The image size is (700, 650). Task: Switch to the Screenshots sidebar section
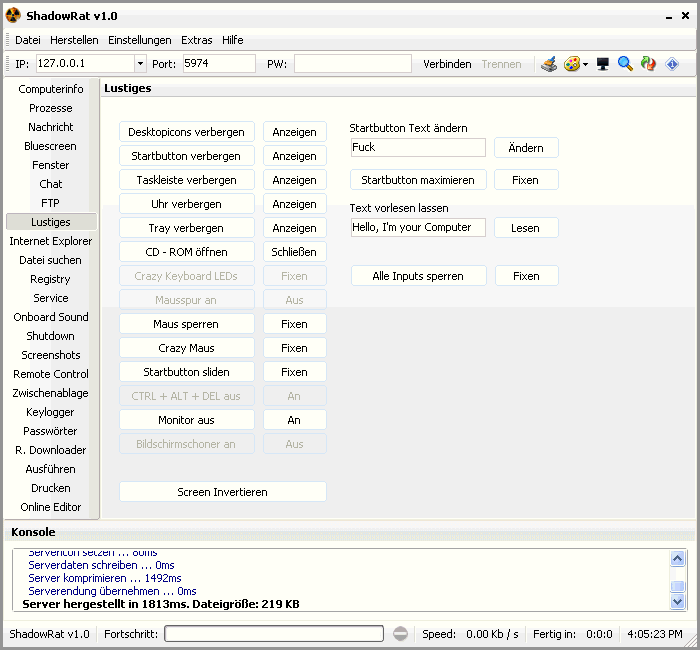pyautogui.click(x=50, y=355)
